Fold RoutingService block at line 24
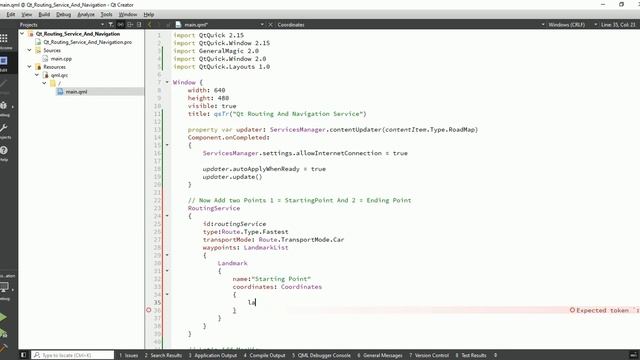This screenshot has height=360, width=640. tap(167, 216)
